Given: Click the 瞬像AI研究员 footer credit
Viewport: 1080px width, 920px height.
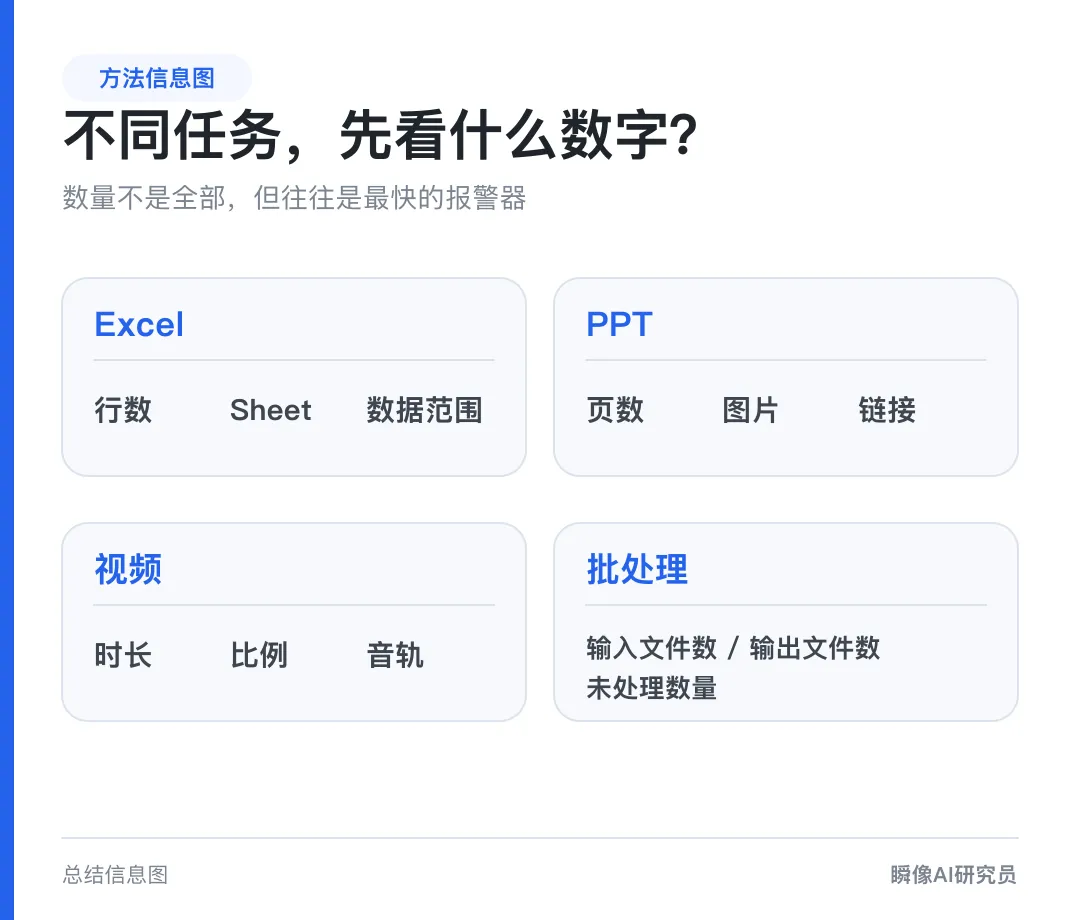Looking at the screenshot, I should click(x=953, y=875).
